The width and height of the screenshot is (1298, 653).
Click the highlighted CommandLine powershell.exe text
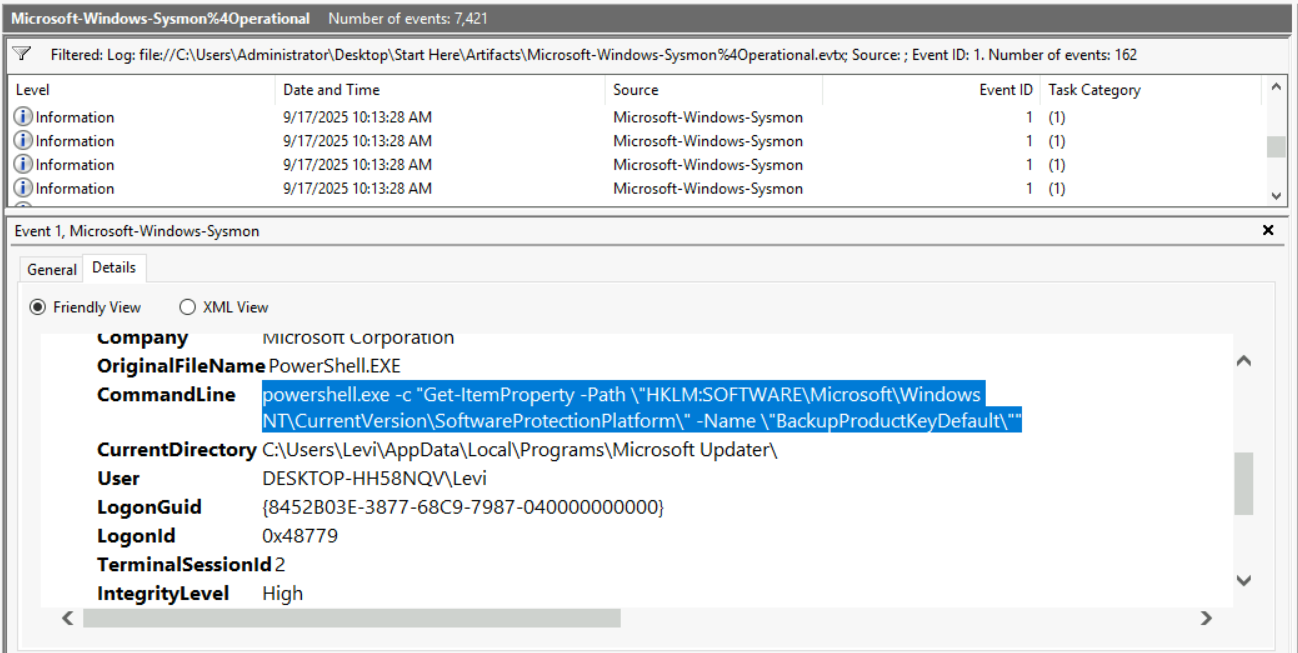[x=642, y=408]
